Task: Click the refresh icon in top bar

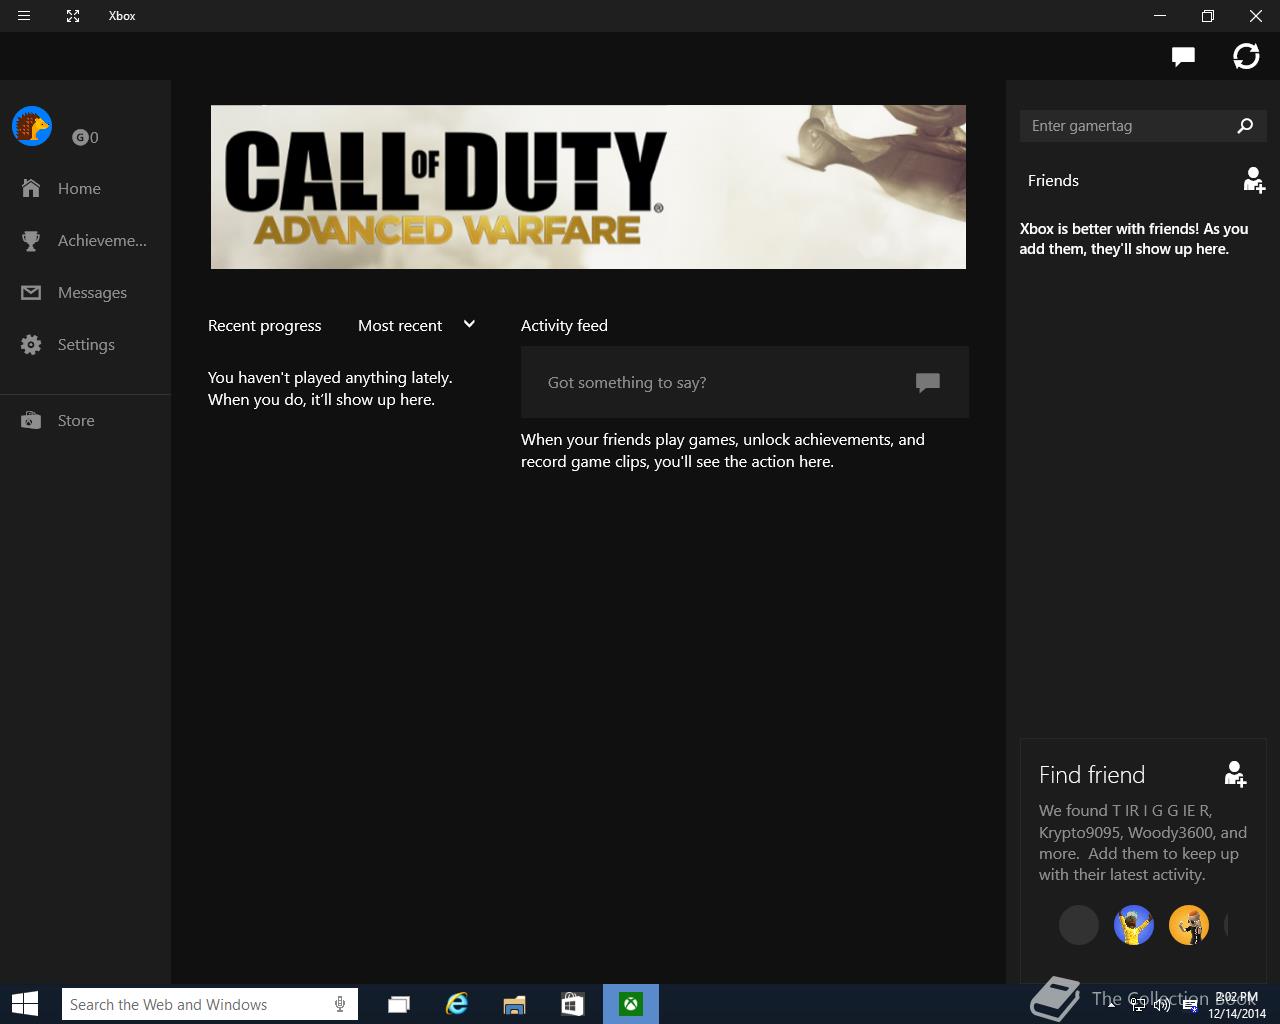Action: pyautogui.click(x=1246, y=56)
